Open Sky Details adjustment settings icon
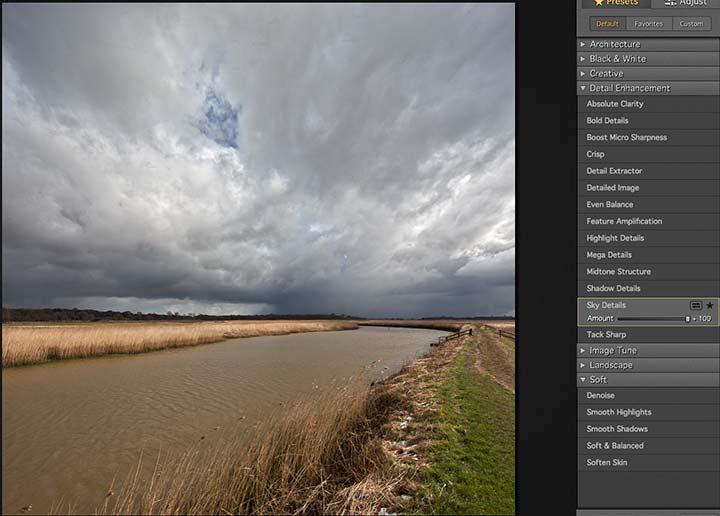The image size is (720, 516). pyautogui.click(x=696, y=305)
